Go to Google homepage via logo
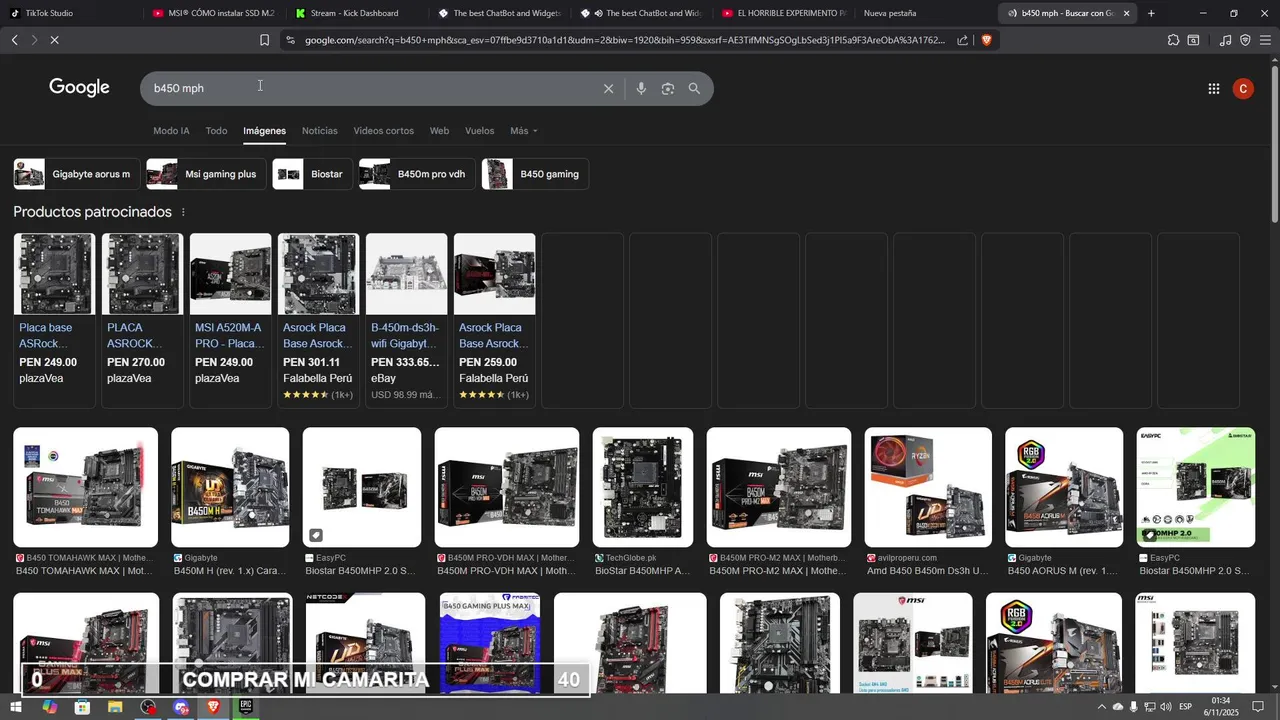Viewport: 1280px width, 720px height. tap(79, 88)
